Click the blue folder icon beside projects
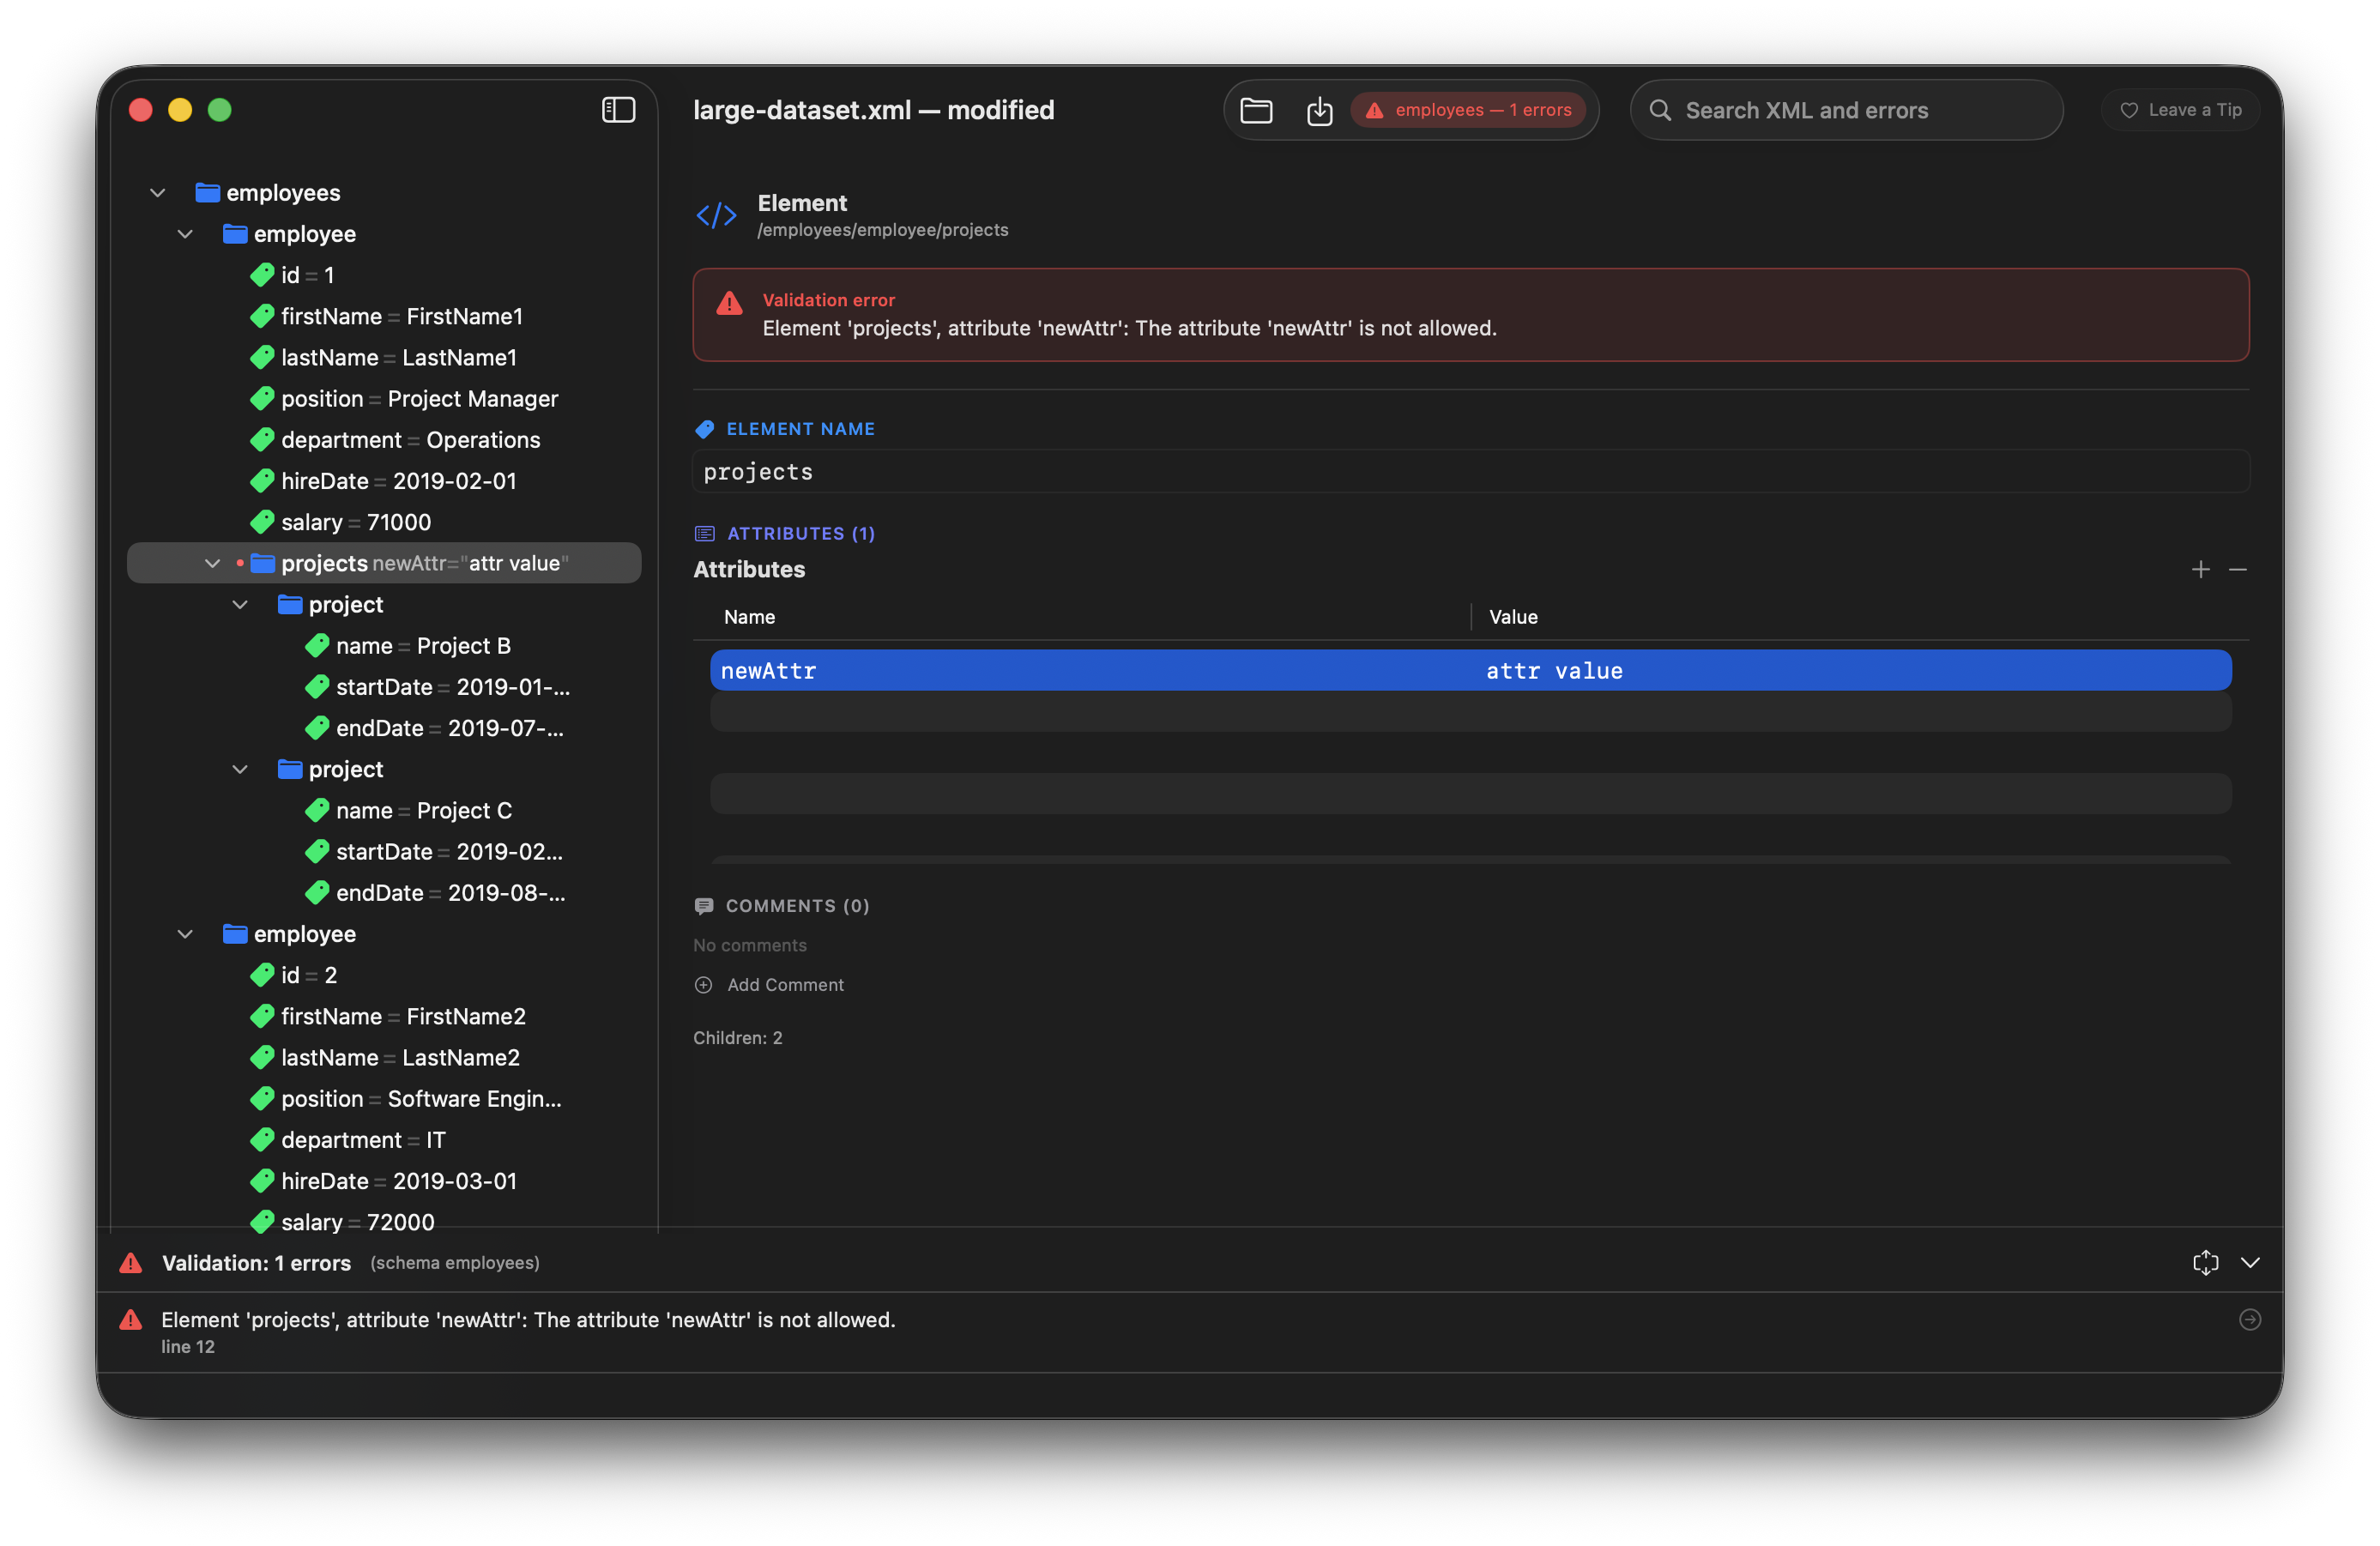Image resolution: width=2380 pixels, height=1546 pixels. coord(262,563)
